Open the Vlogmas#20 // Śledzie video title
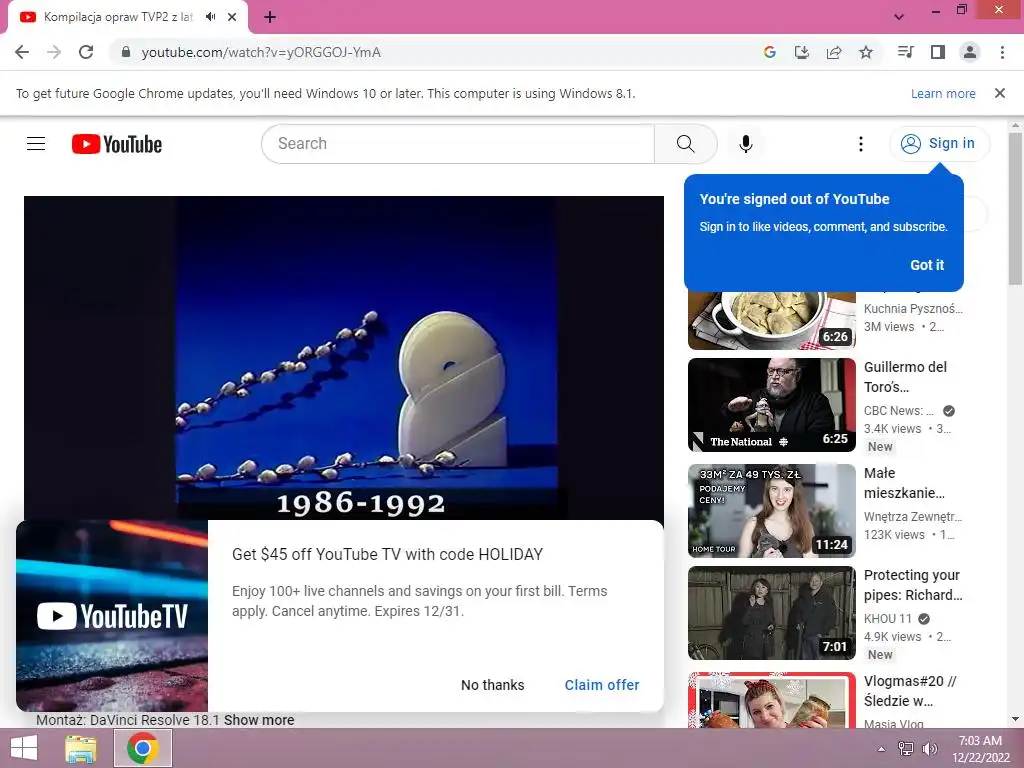The height and width of the screenshot is (768, 1024). click(910, 691)
